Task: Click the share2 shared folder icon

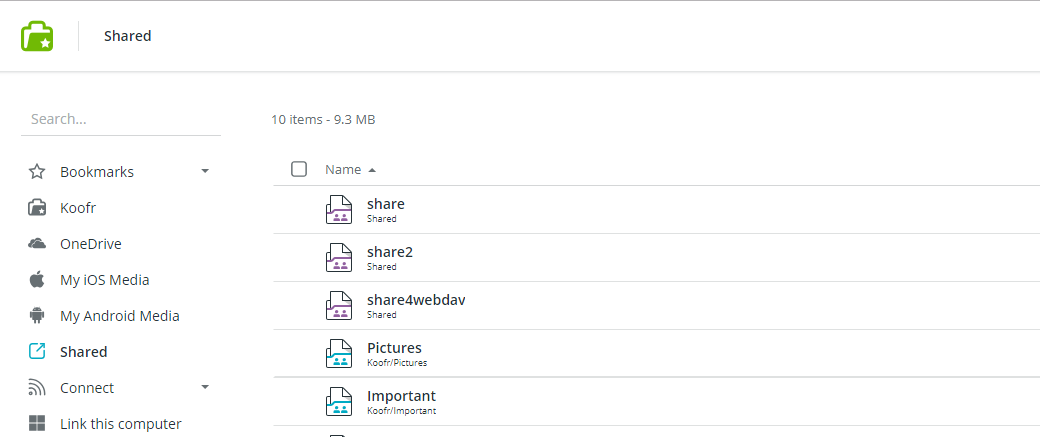Action: 339,258
